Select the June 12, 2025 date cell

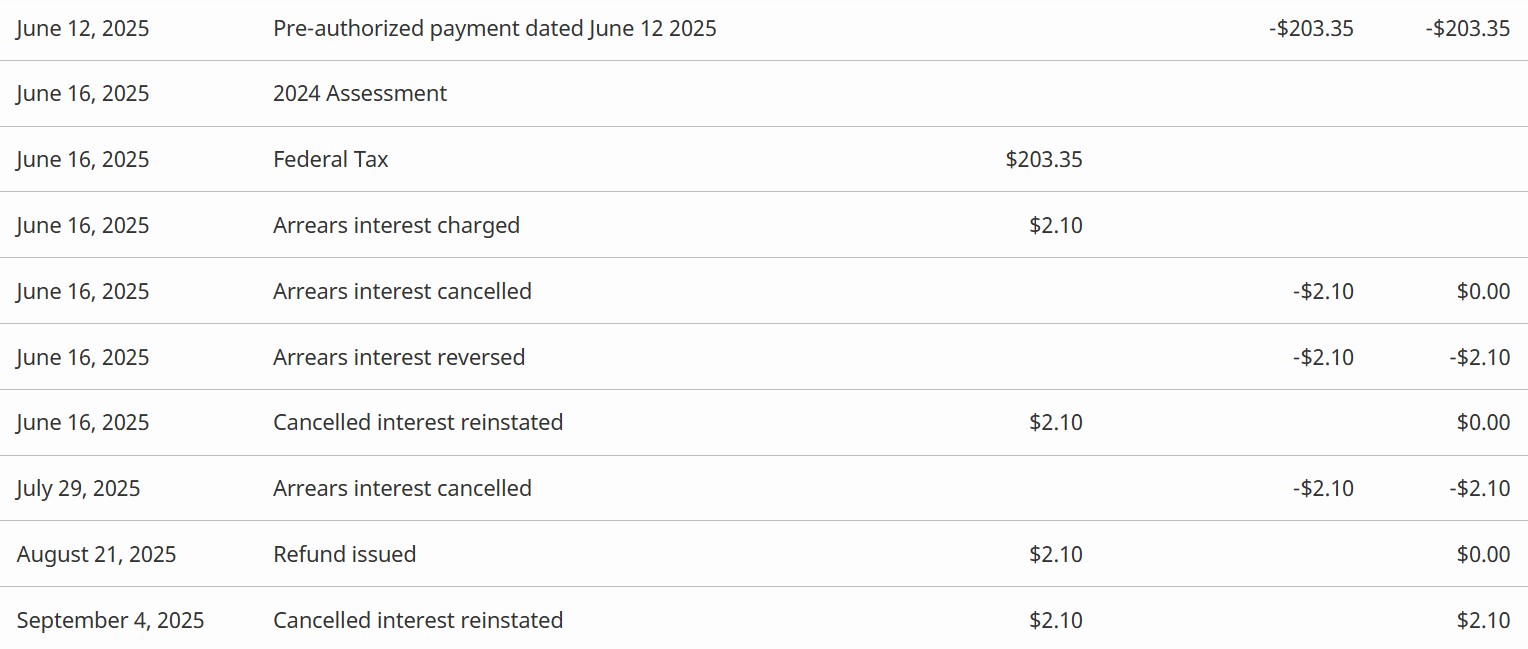click(x=83, y=28)
